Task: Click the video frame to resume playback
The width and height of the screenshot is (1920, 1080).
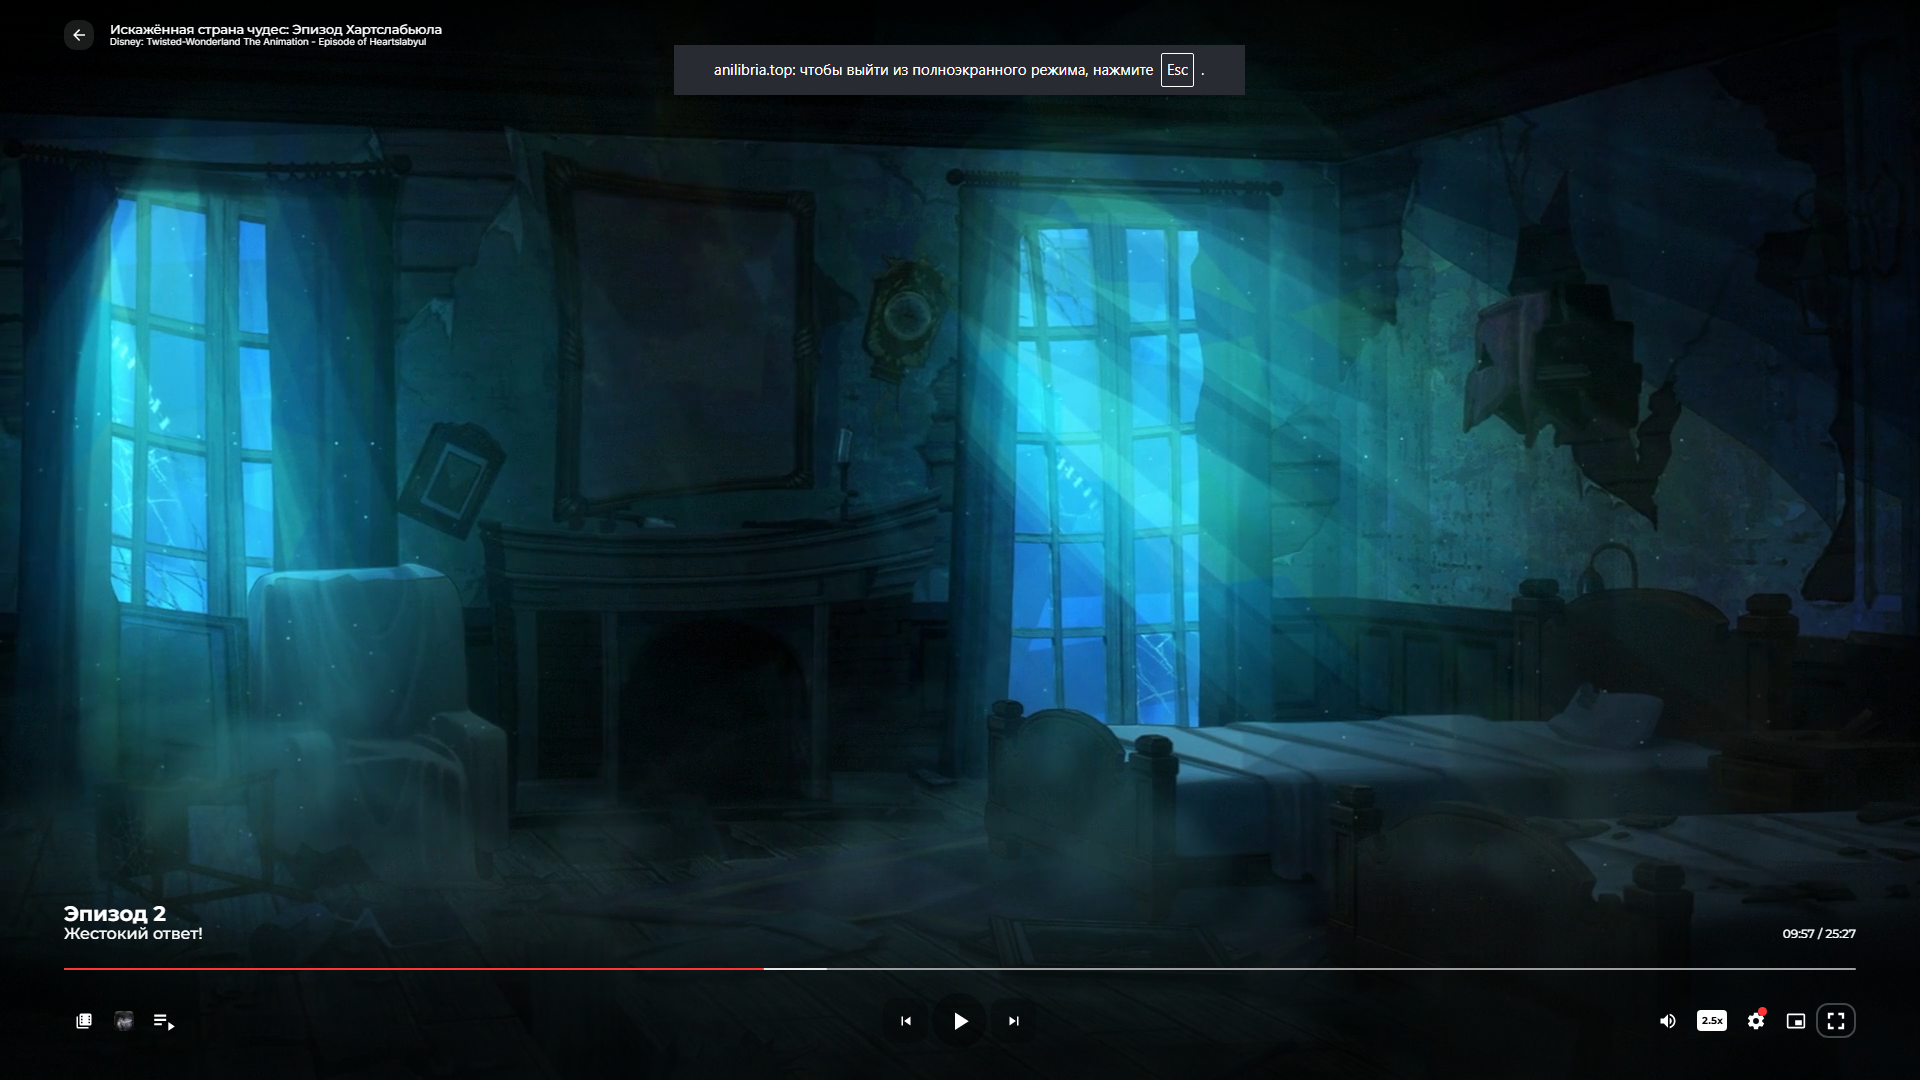Action: point(960,500)
